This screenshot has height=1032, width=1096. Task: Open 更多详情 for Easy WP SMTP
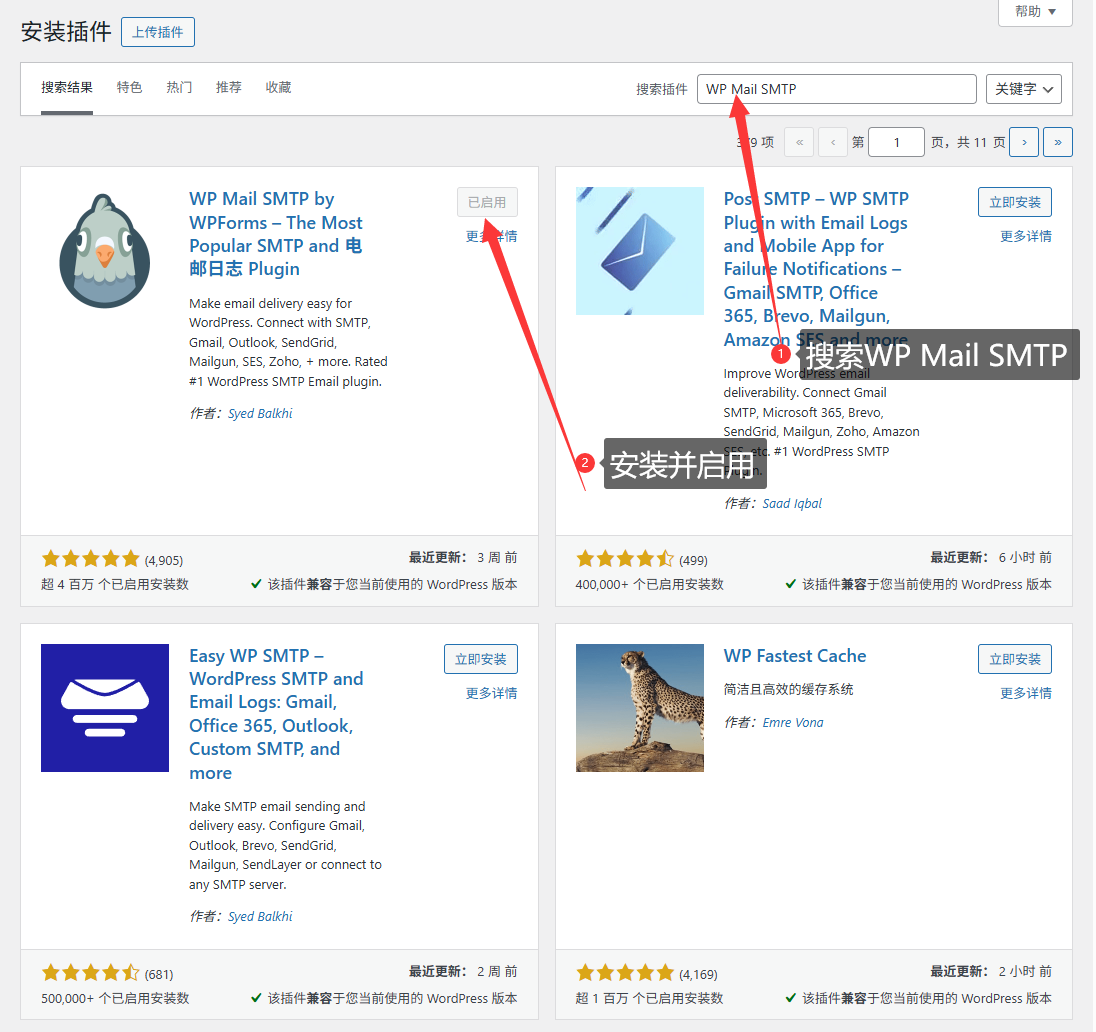click(492, 694)
